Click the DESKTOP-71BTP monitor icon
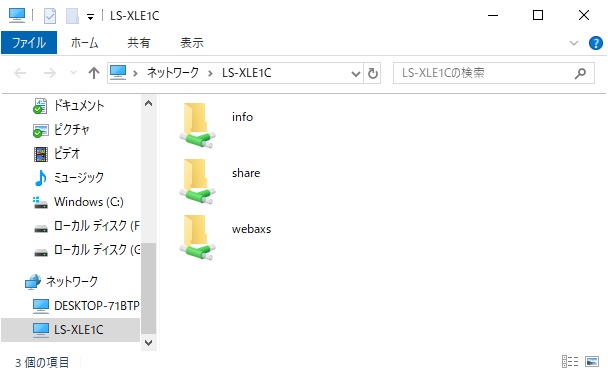 pyautogui.click(x=41, y=306)
